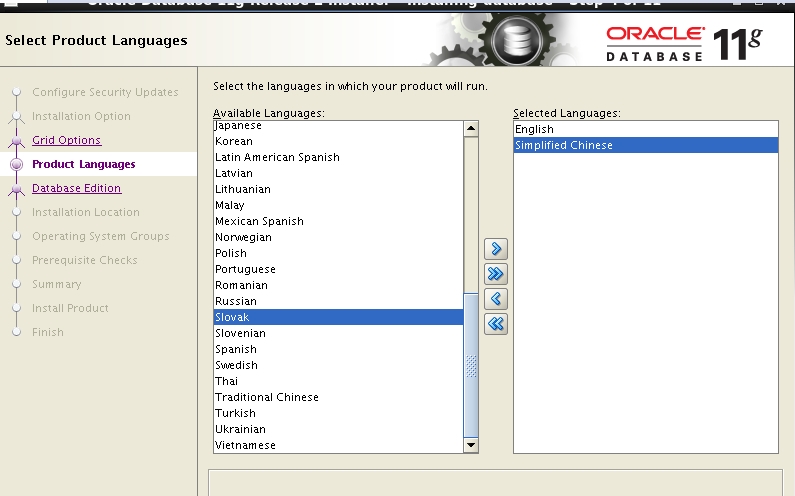The image size is (795, 496).
Task: Click scroll up arrow of Available Languages
Action: [x=471, y=129]
